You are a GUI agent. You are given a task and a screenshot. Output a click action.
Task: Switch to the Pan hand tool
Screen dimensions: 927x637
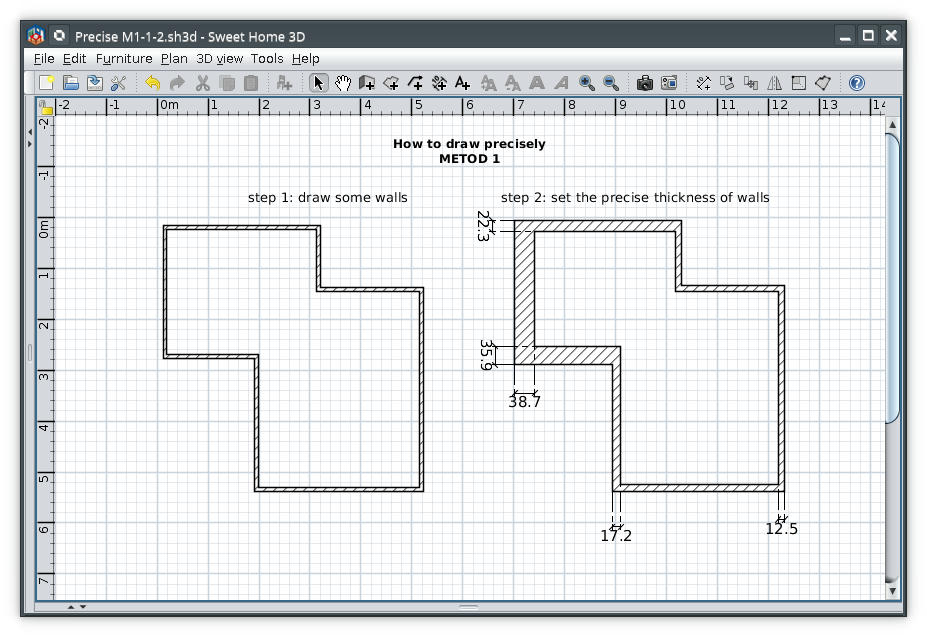pos(343,83)
